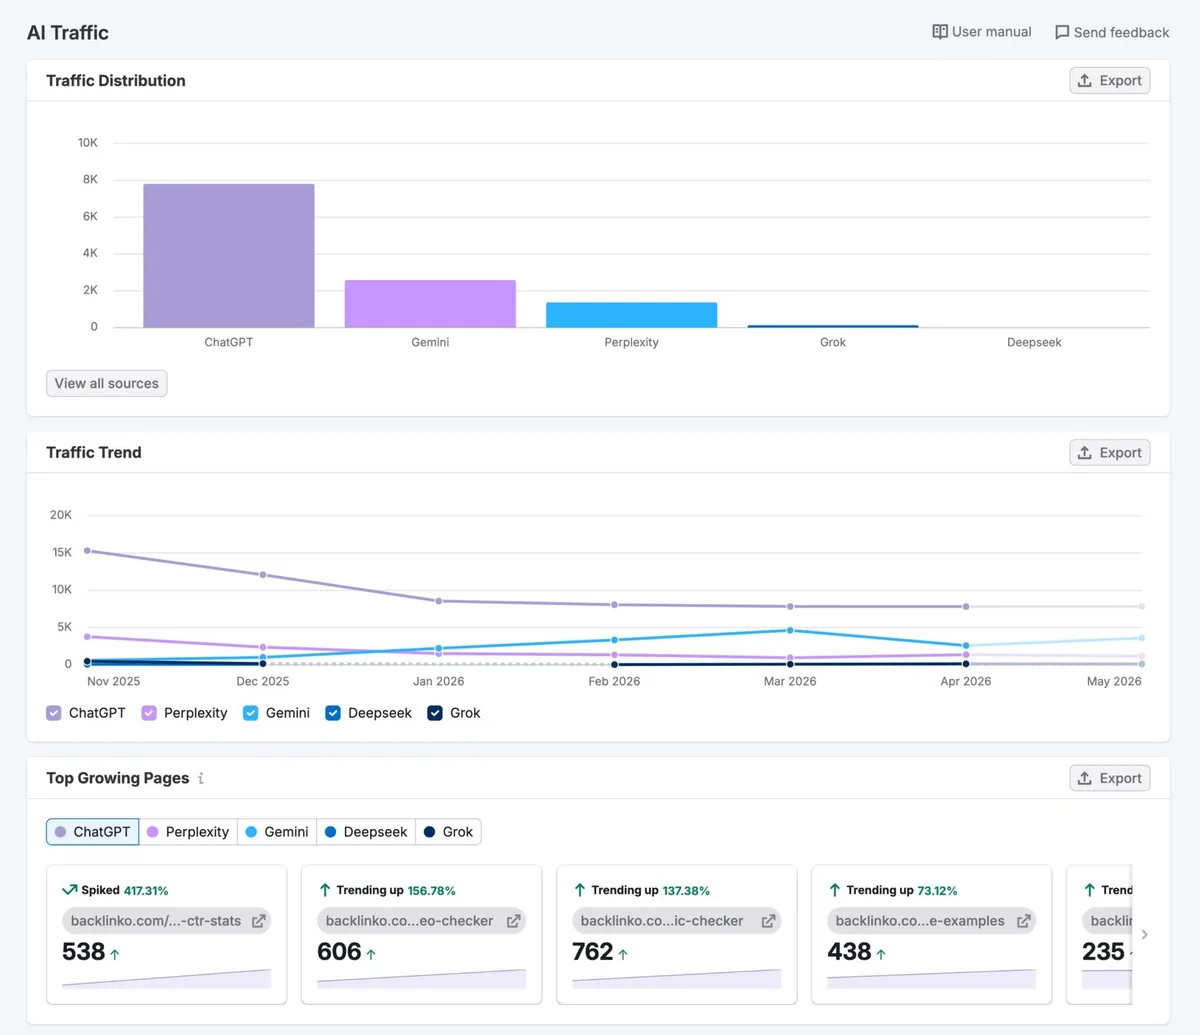Click the Deepseek axis label in distribution chart
1200x1035 pixels.
1034,342
